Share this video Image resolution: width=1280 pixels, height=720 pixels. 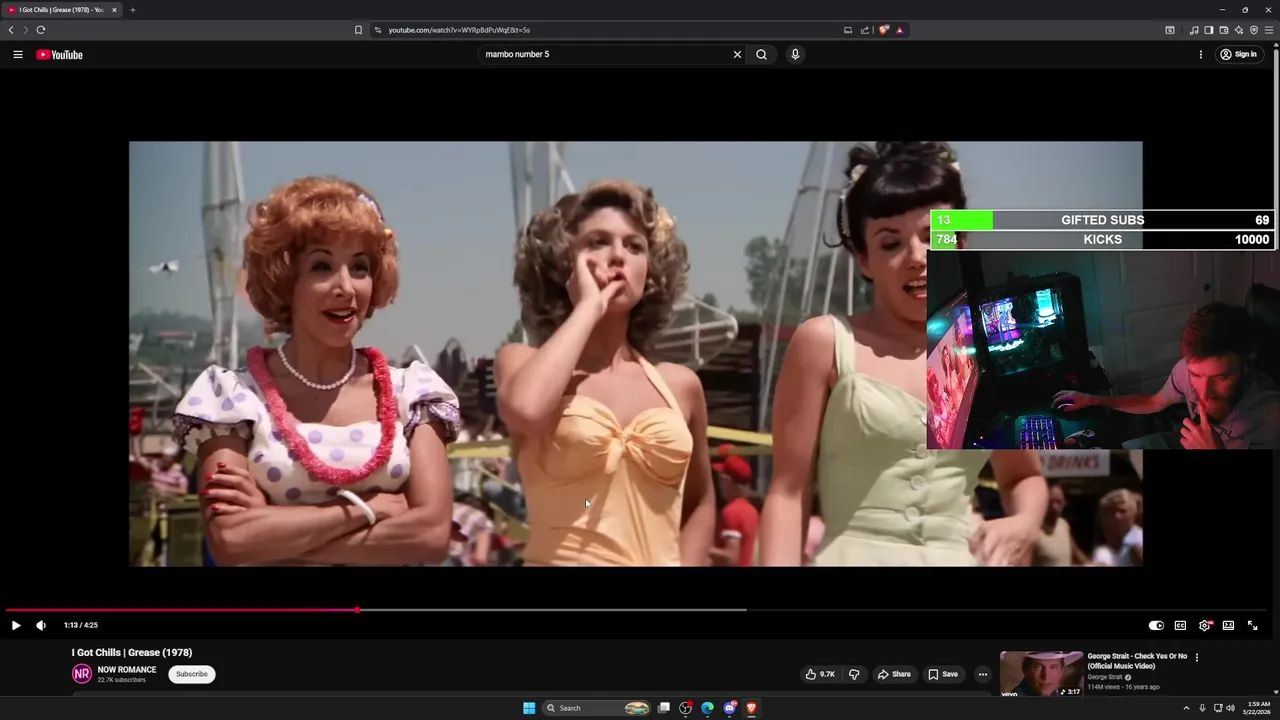pos(894,674)
